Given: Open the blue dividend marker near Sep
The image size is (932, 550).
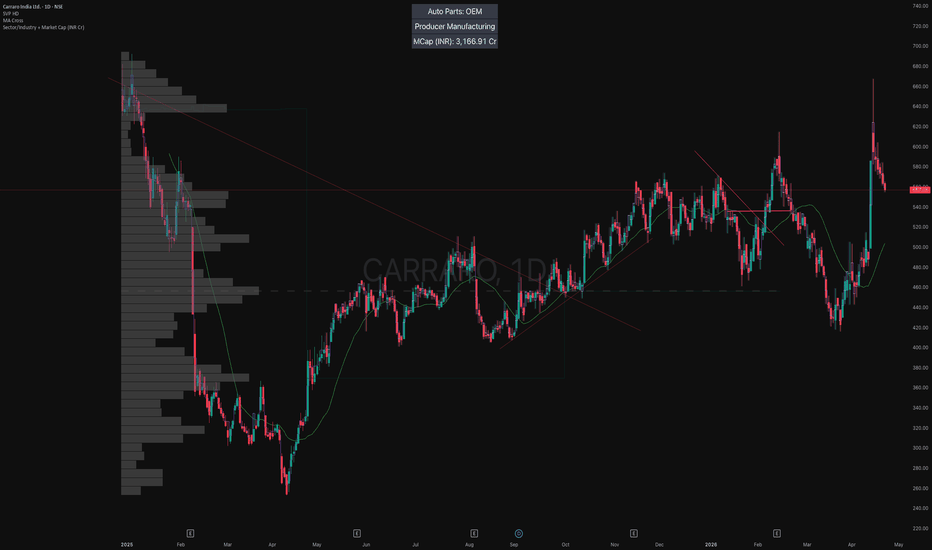Looking at the screenshot, I should [x=518, y=533].
